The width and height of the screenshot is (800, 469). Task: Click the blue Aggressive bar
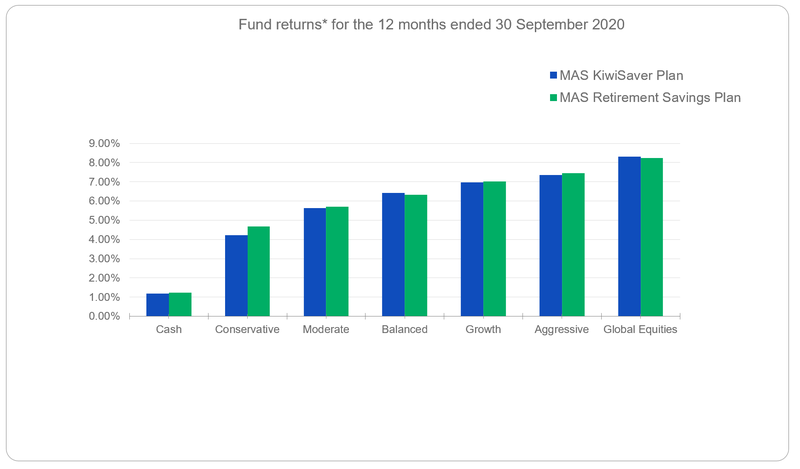[x=551, y=245]
